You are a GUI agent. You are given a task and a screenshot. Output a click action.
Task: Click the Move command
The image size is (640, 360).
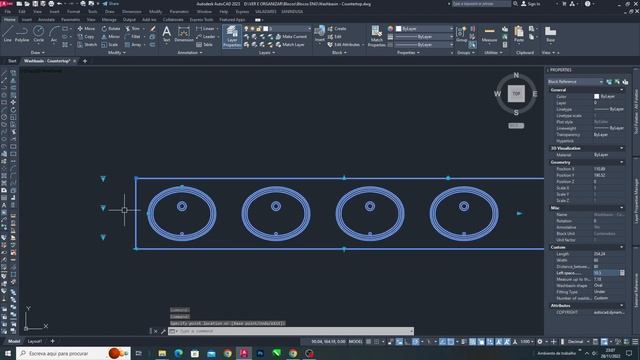point(86,29)
